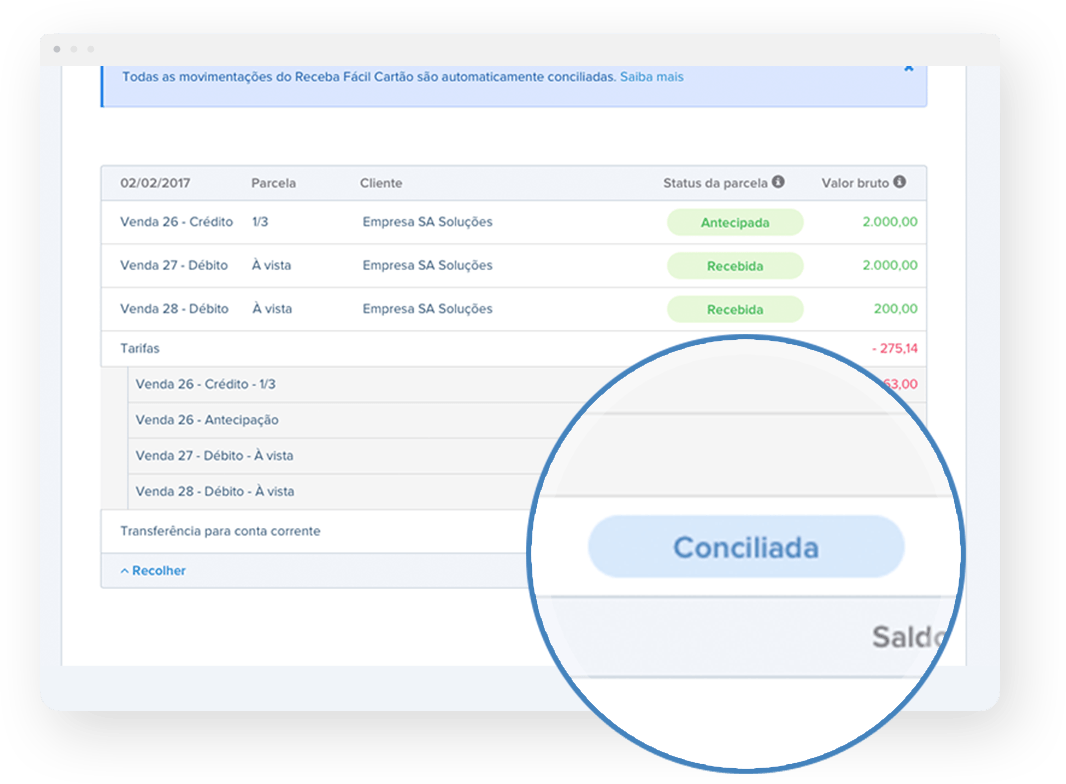The width and height of the screenshot is (1066, 784).
Task: Select Venda 26 - Crédito row label
Action: coord(176,222)
